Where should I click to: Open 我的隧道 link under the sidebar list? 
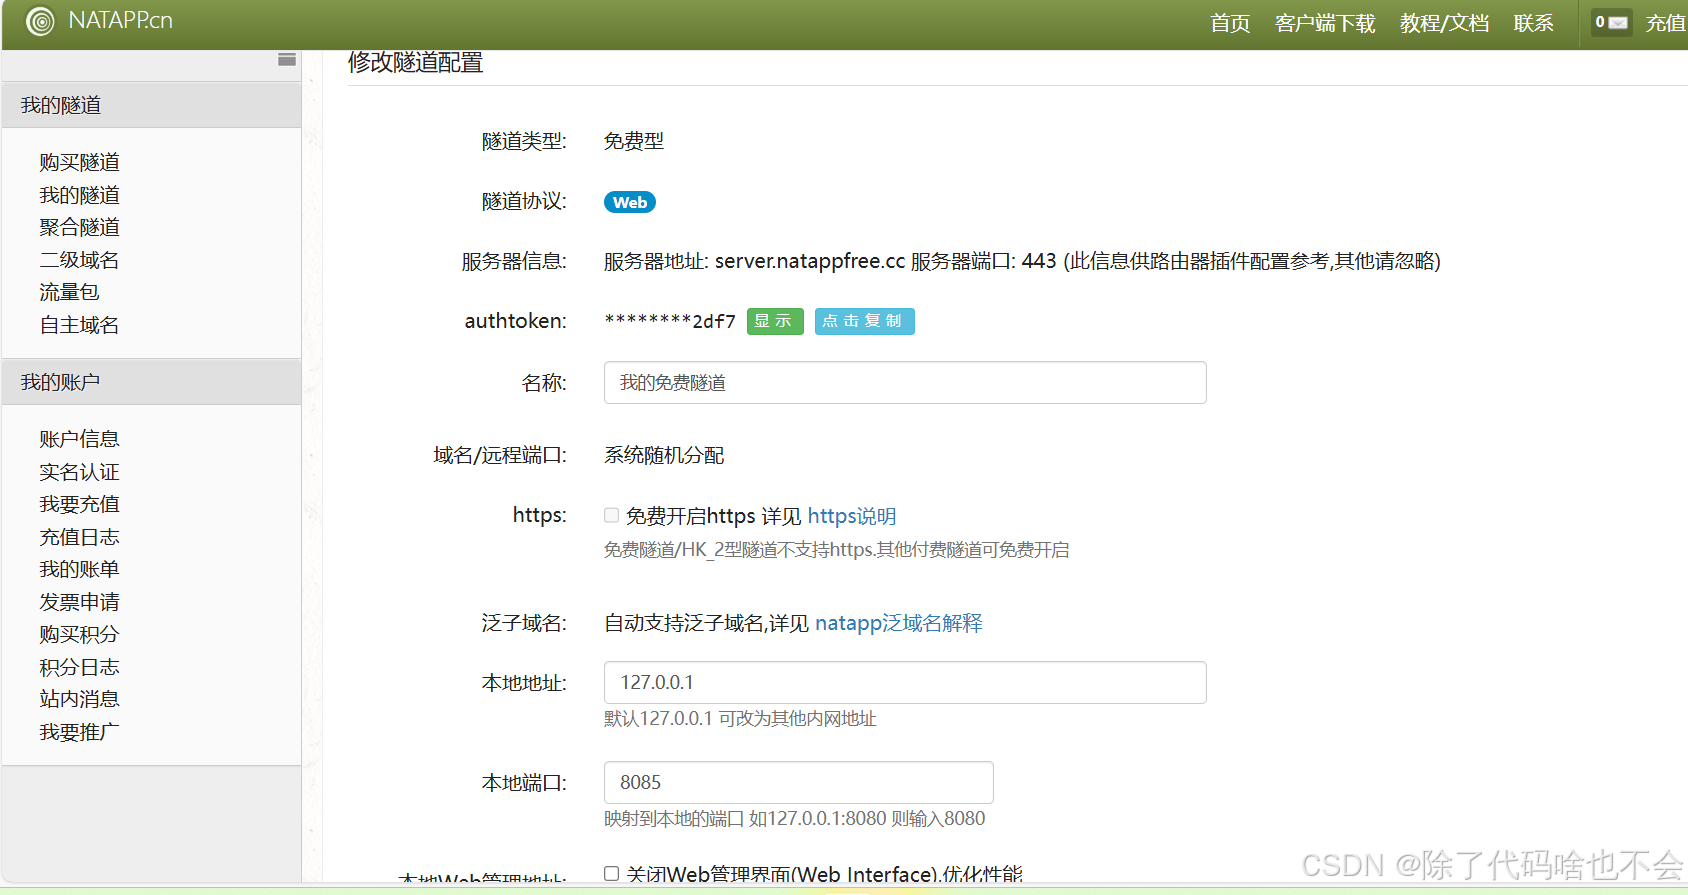(x=80, y=195)
